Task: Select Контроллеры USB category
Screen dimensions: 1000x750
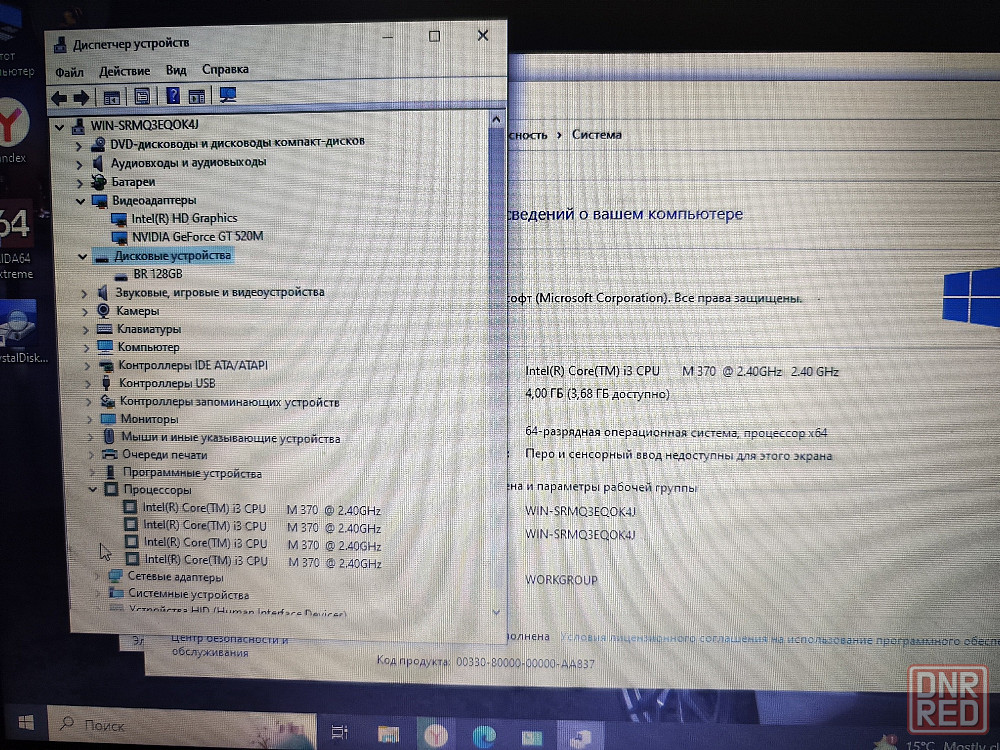Action: (x=167, y=383)
